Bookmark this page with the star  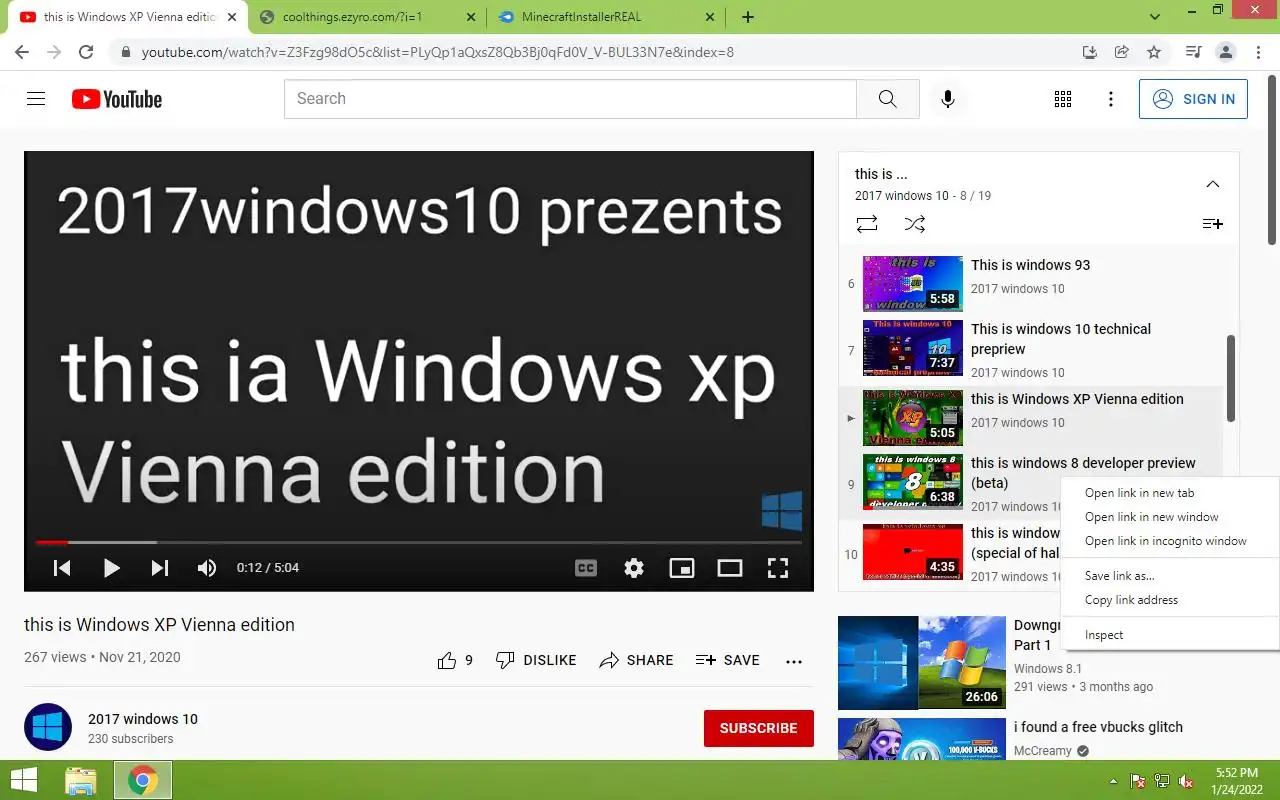tap(1154, 52)
